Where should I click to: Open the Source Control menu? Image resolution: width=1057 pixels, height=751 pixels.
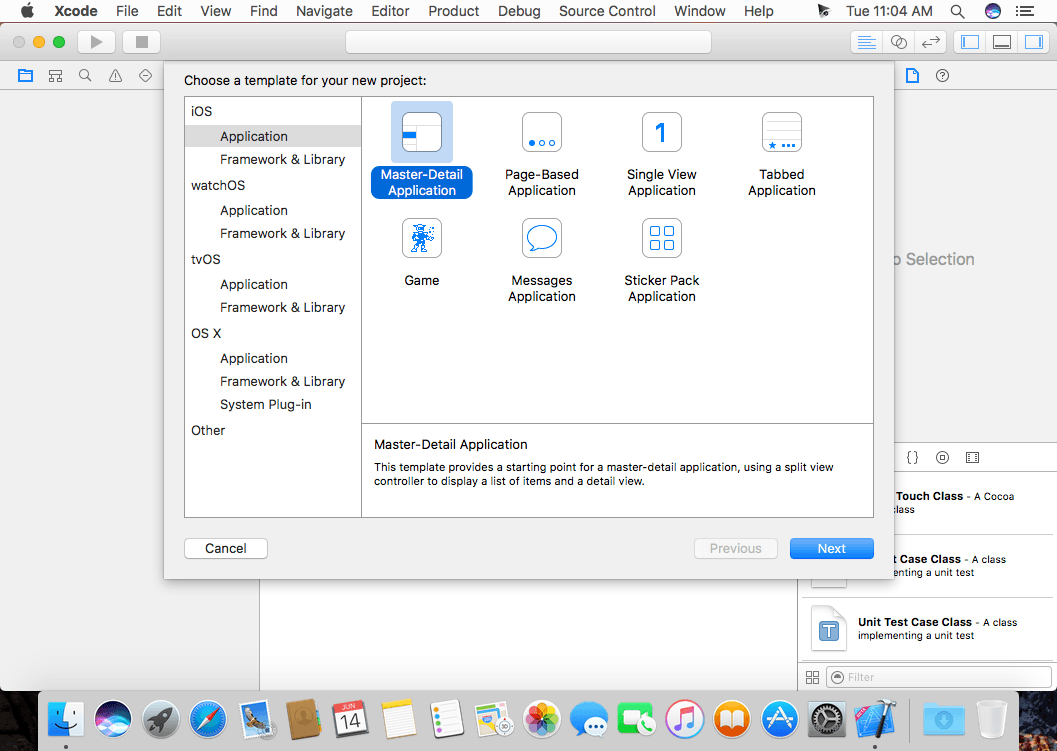[x=607, y=11]
